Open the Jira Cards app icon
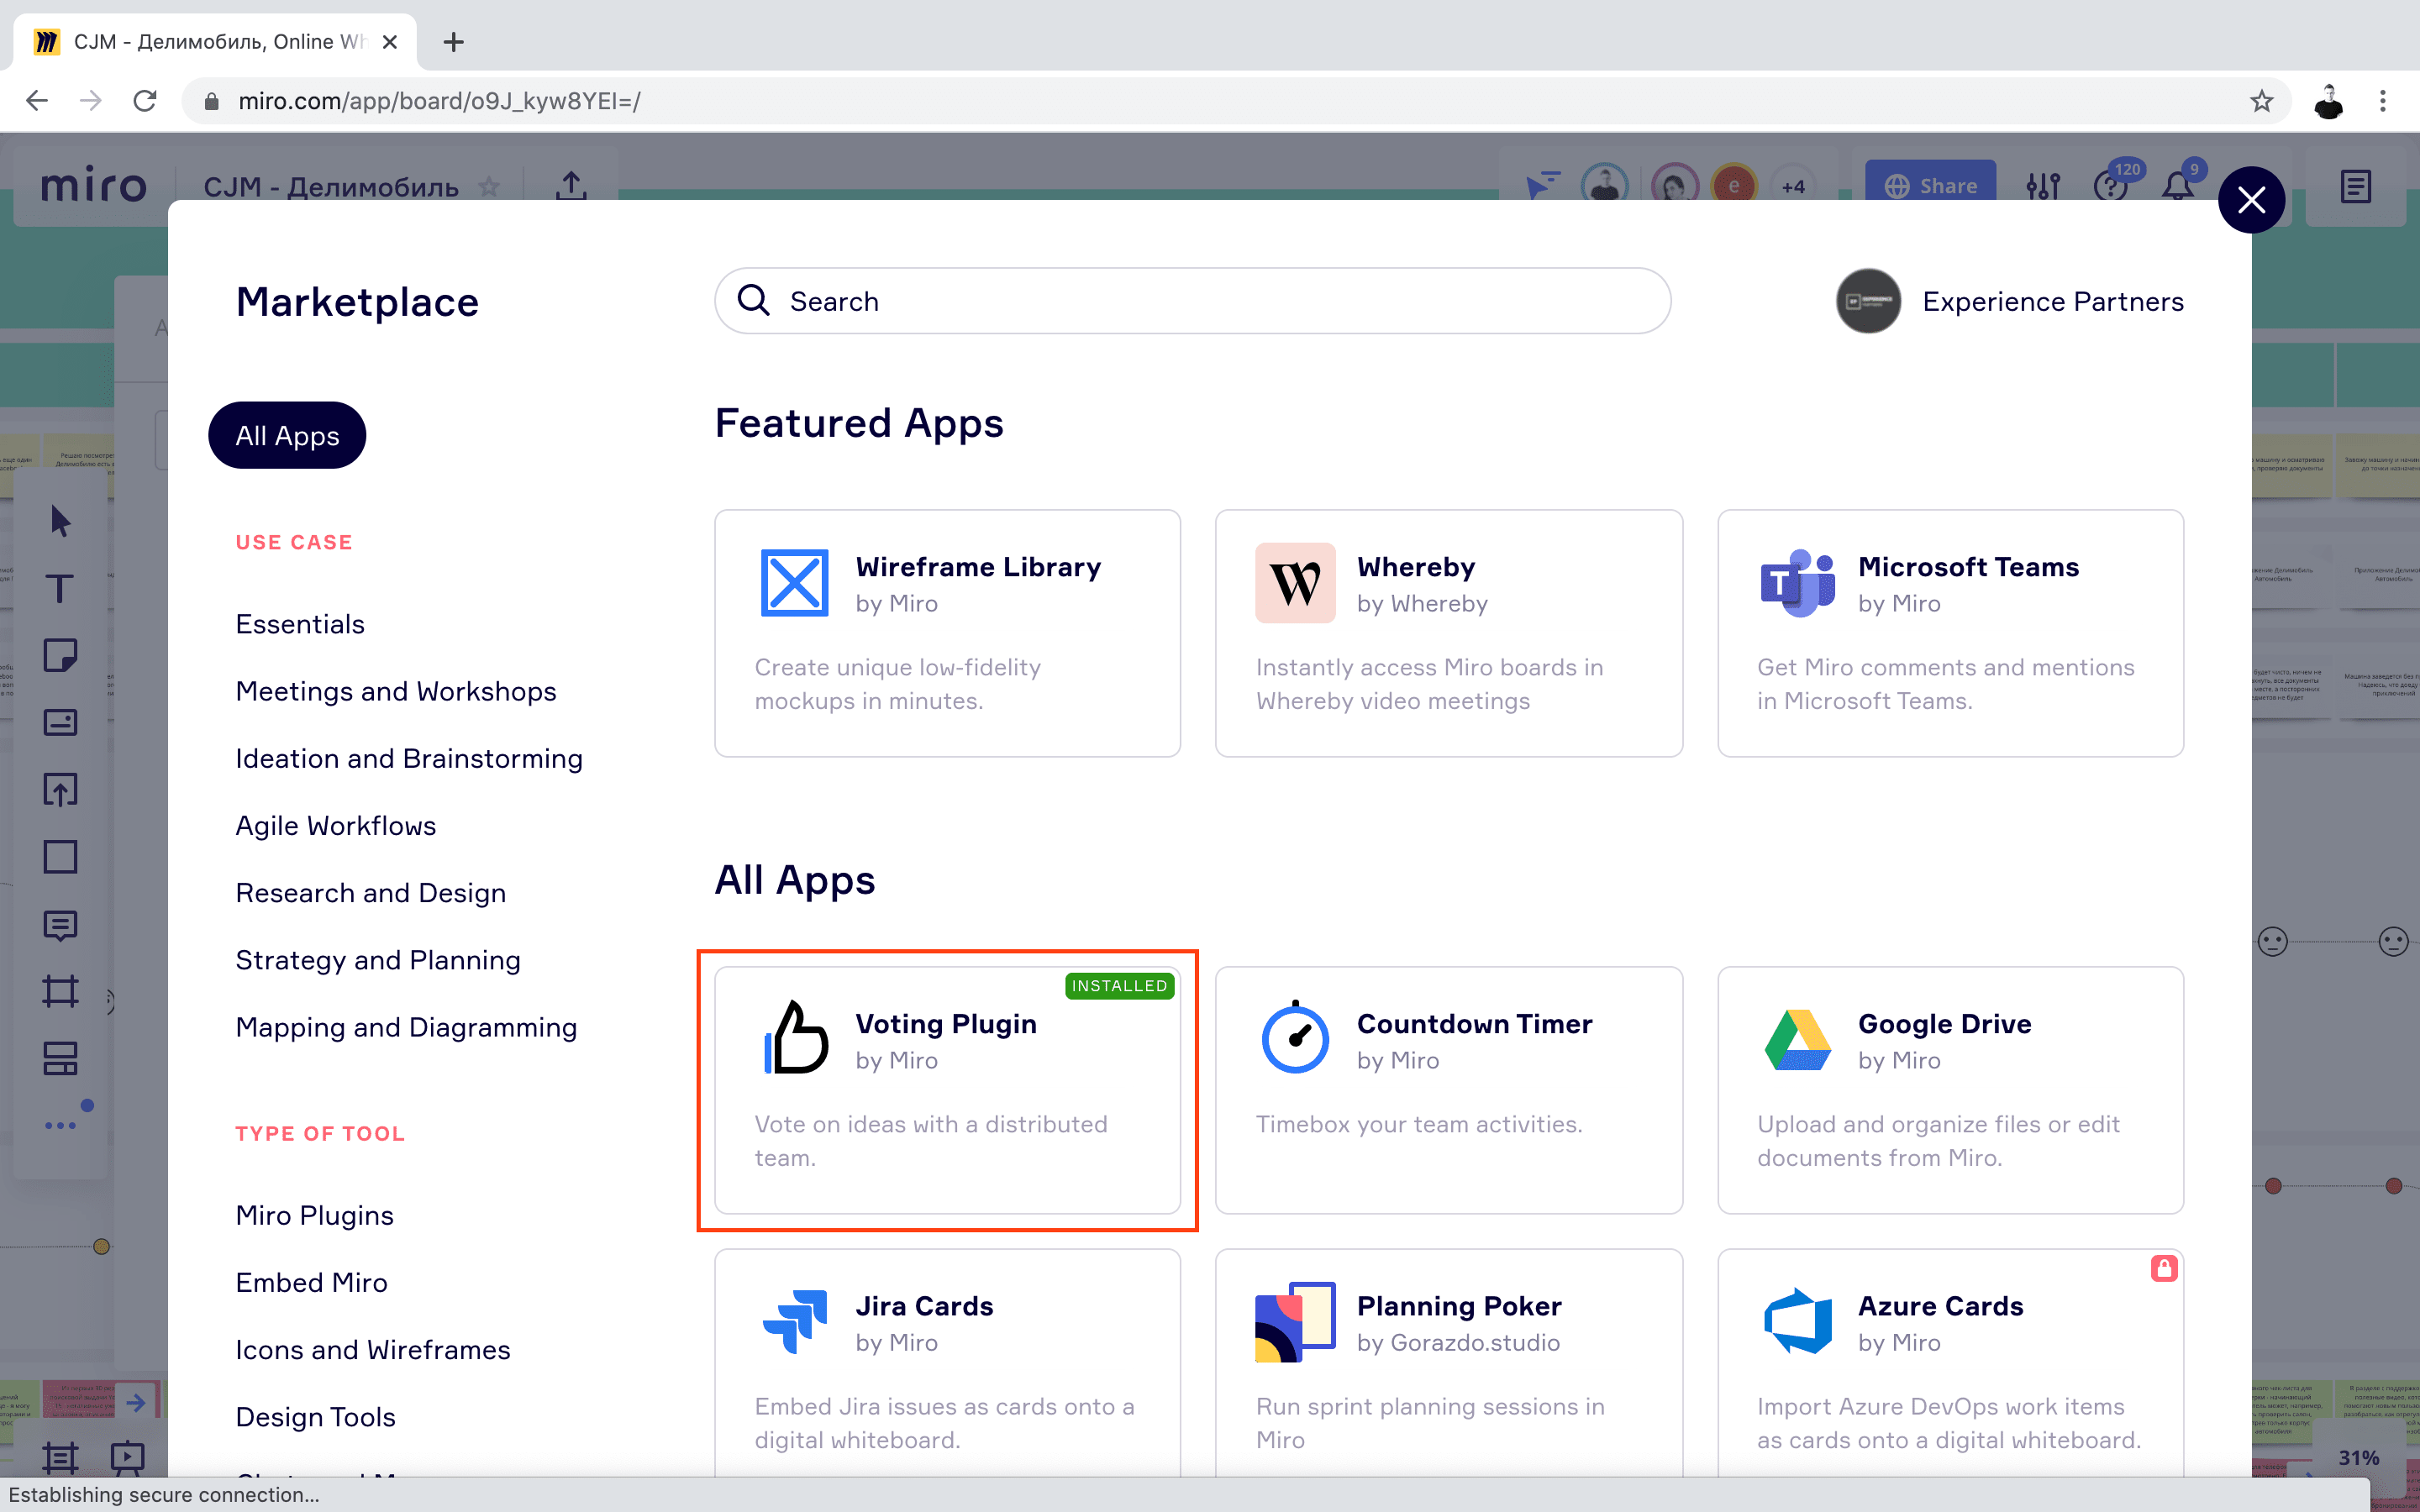The image size is (2420, 1512). click(795, 1322)
